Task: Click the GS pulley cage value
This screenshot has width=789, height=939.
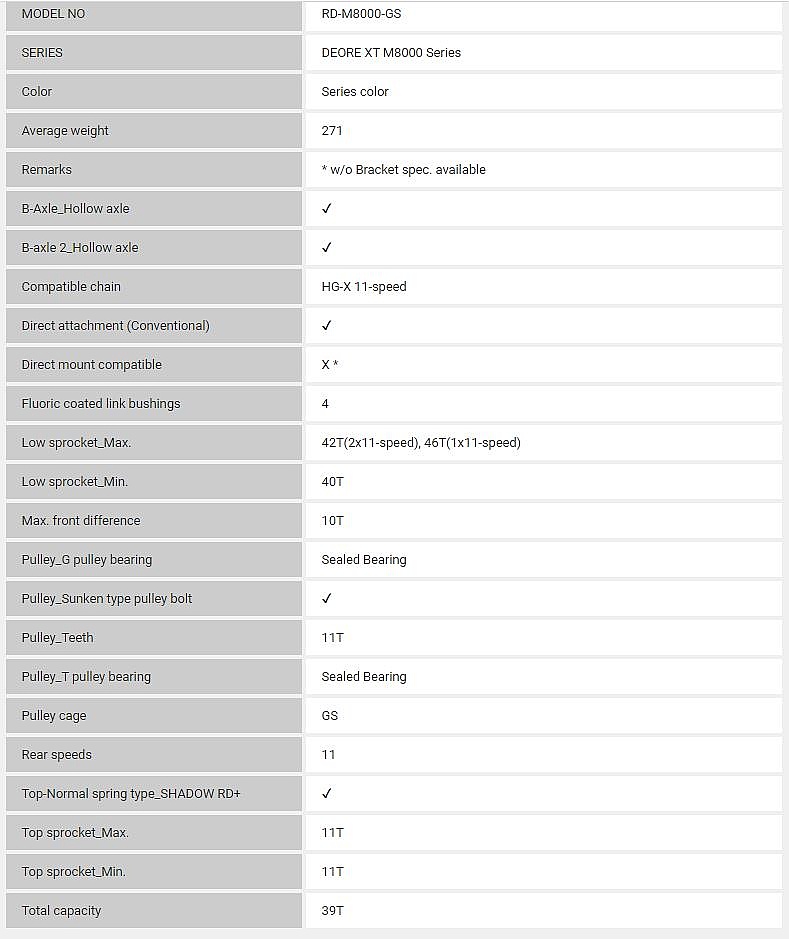Action: pos(330,715)
